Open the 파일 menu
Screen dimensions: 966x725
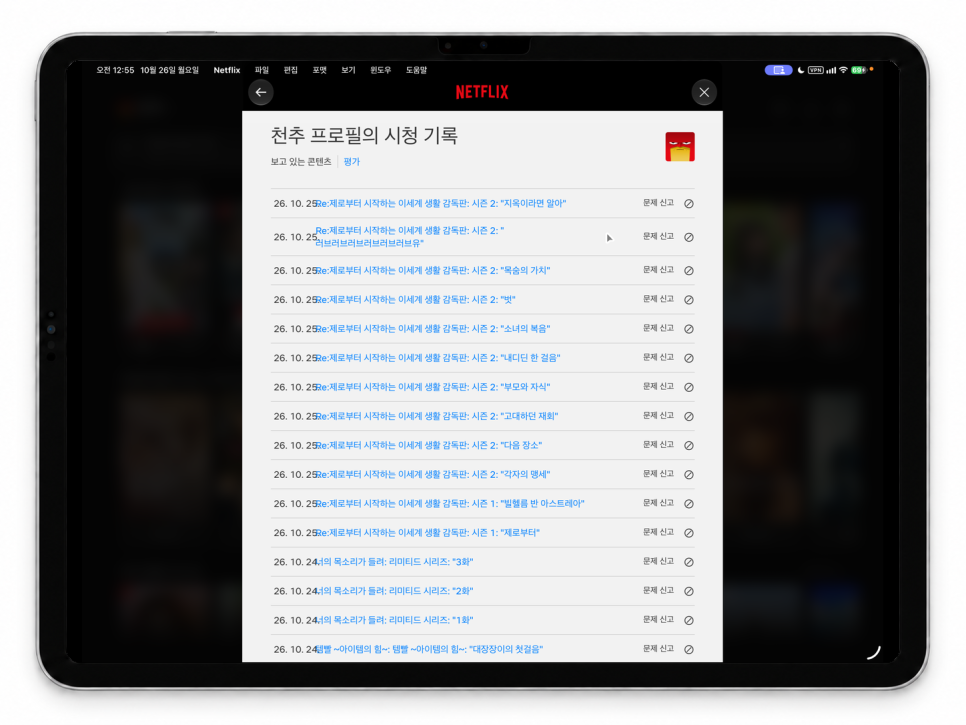click(262, 70)
